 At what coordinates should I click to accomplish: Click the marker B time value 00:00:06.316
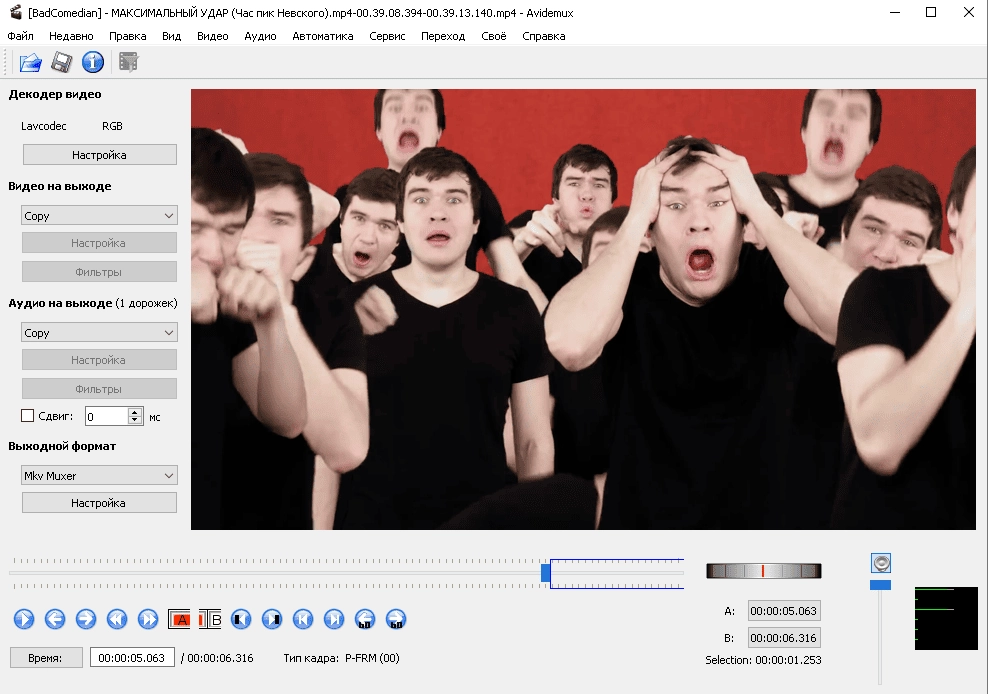click(x=783, y=638)
